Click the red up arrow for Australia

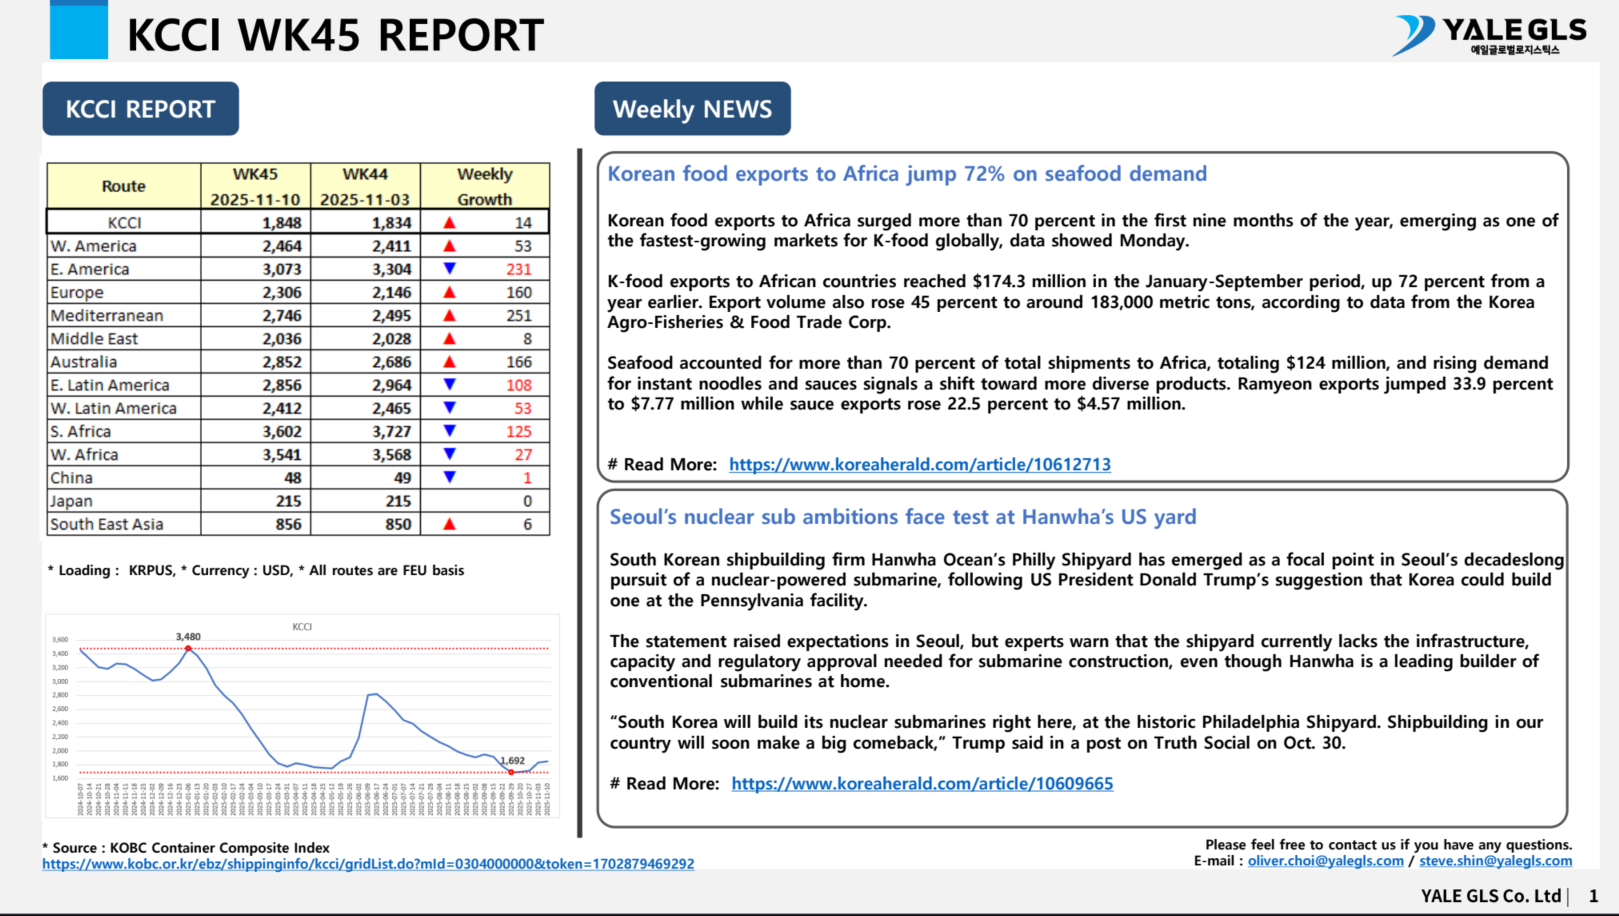(x=449, y=362)
